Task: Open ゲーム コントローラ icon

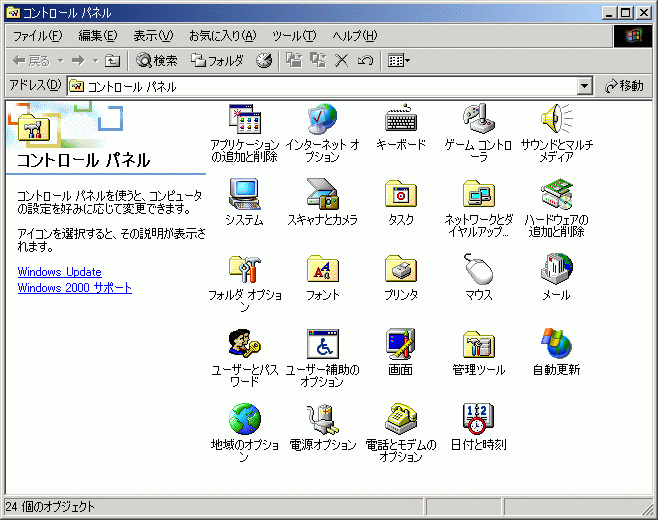Action: [x=478, y=120]
